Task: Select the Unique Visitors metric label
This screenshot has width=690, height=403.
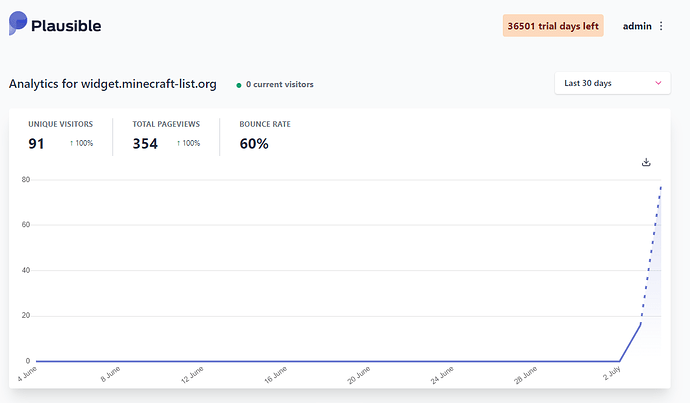Action: coord(60,124)
